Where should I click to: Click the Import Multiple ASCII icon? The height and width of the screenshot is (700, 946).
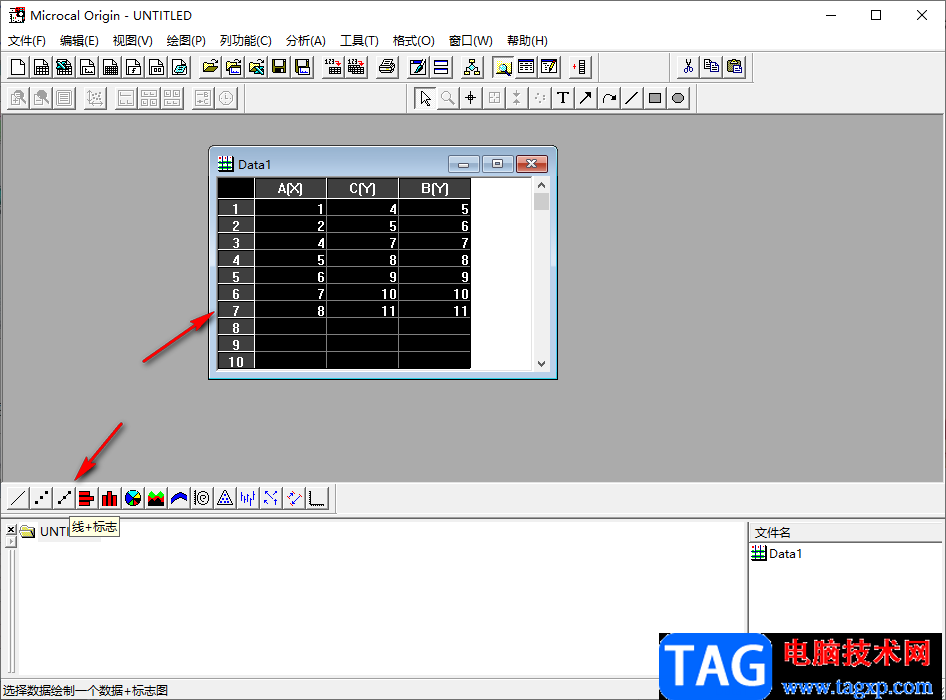tap(356, 67)
